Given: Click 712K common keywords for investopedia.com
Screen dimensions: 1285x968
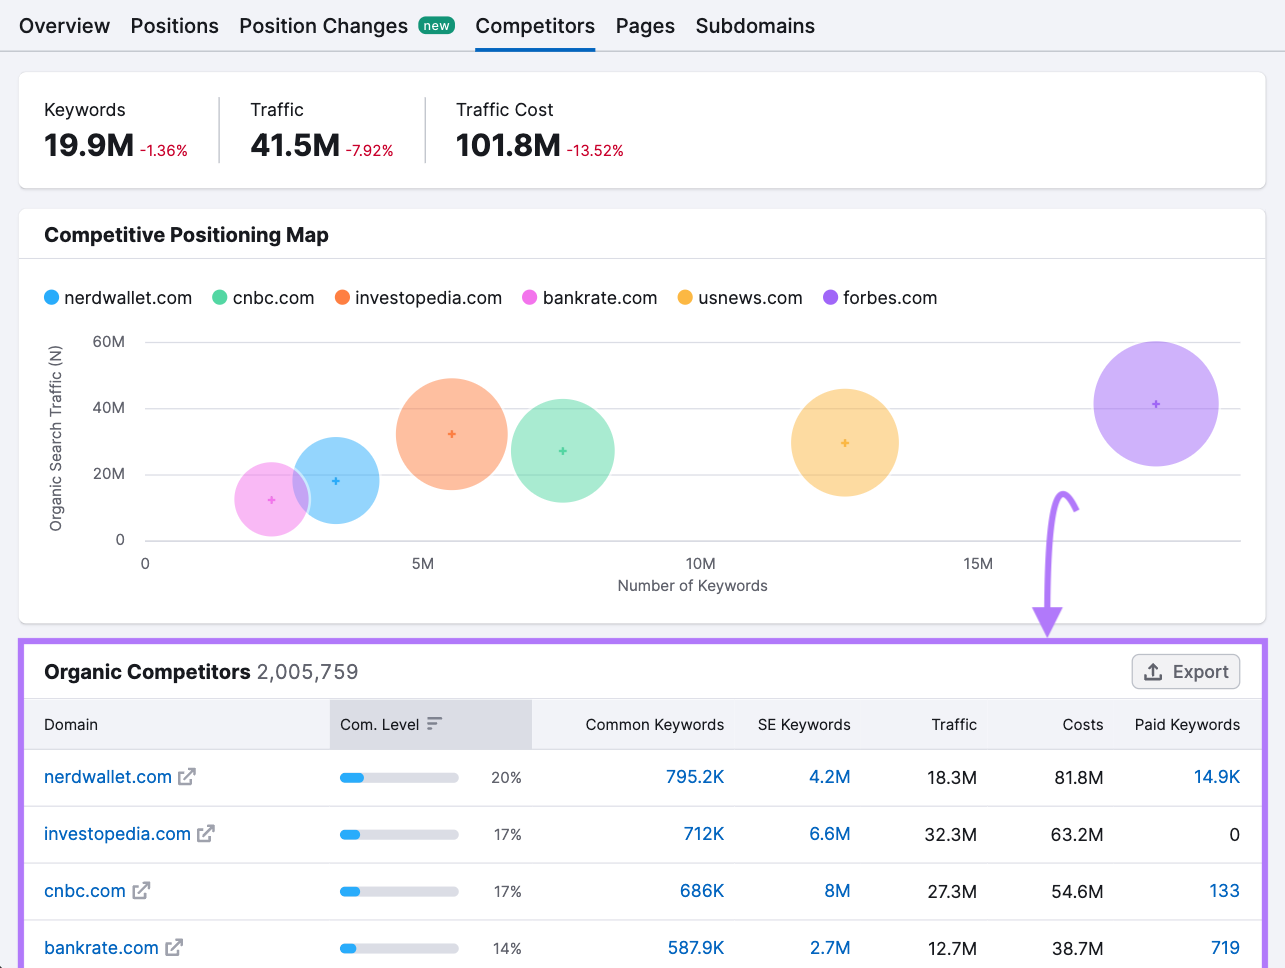Looking at the screenshot, I should pos(704,834).
